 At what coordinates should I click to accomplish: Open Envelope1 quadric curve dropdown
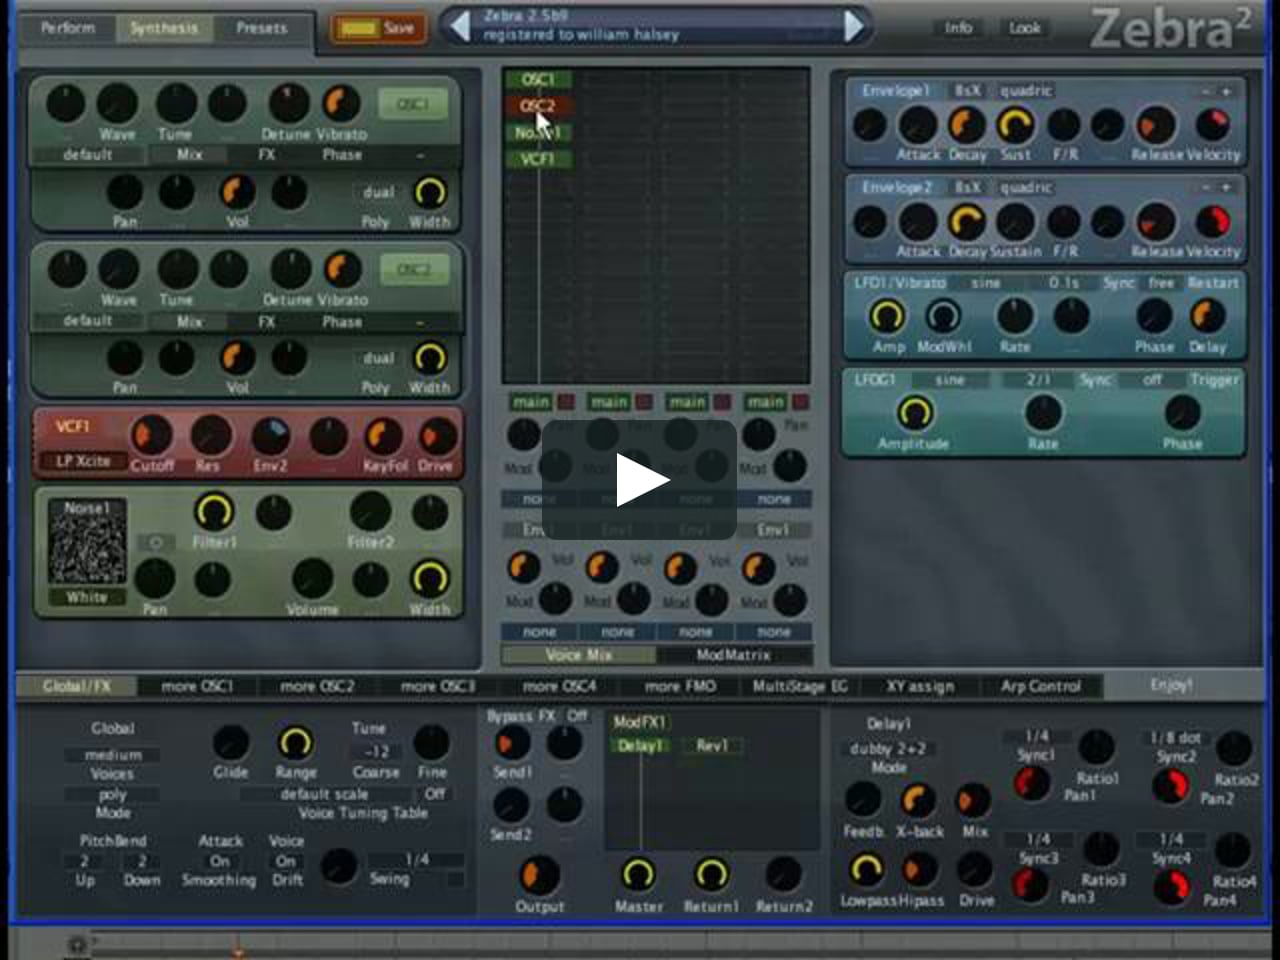pyautogui.click(x=1026, y=91)
